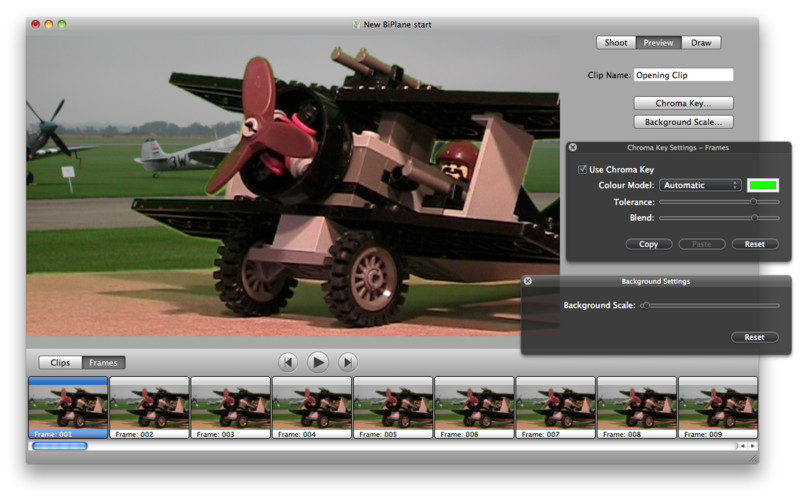
Task: Click the play button
Action: (318, 362)
